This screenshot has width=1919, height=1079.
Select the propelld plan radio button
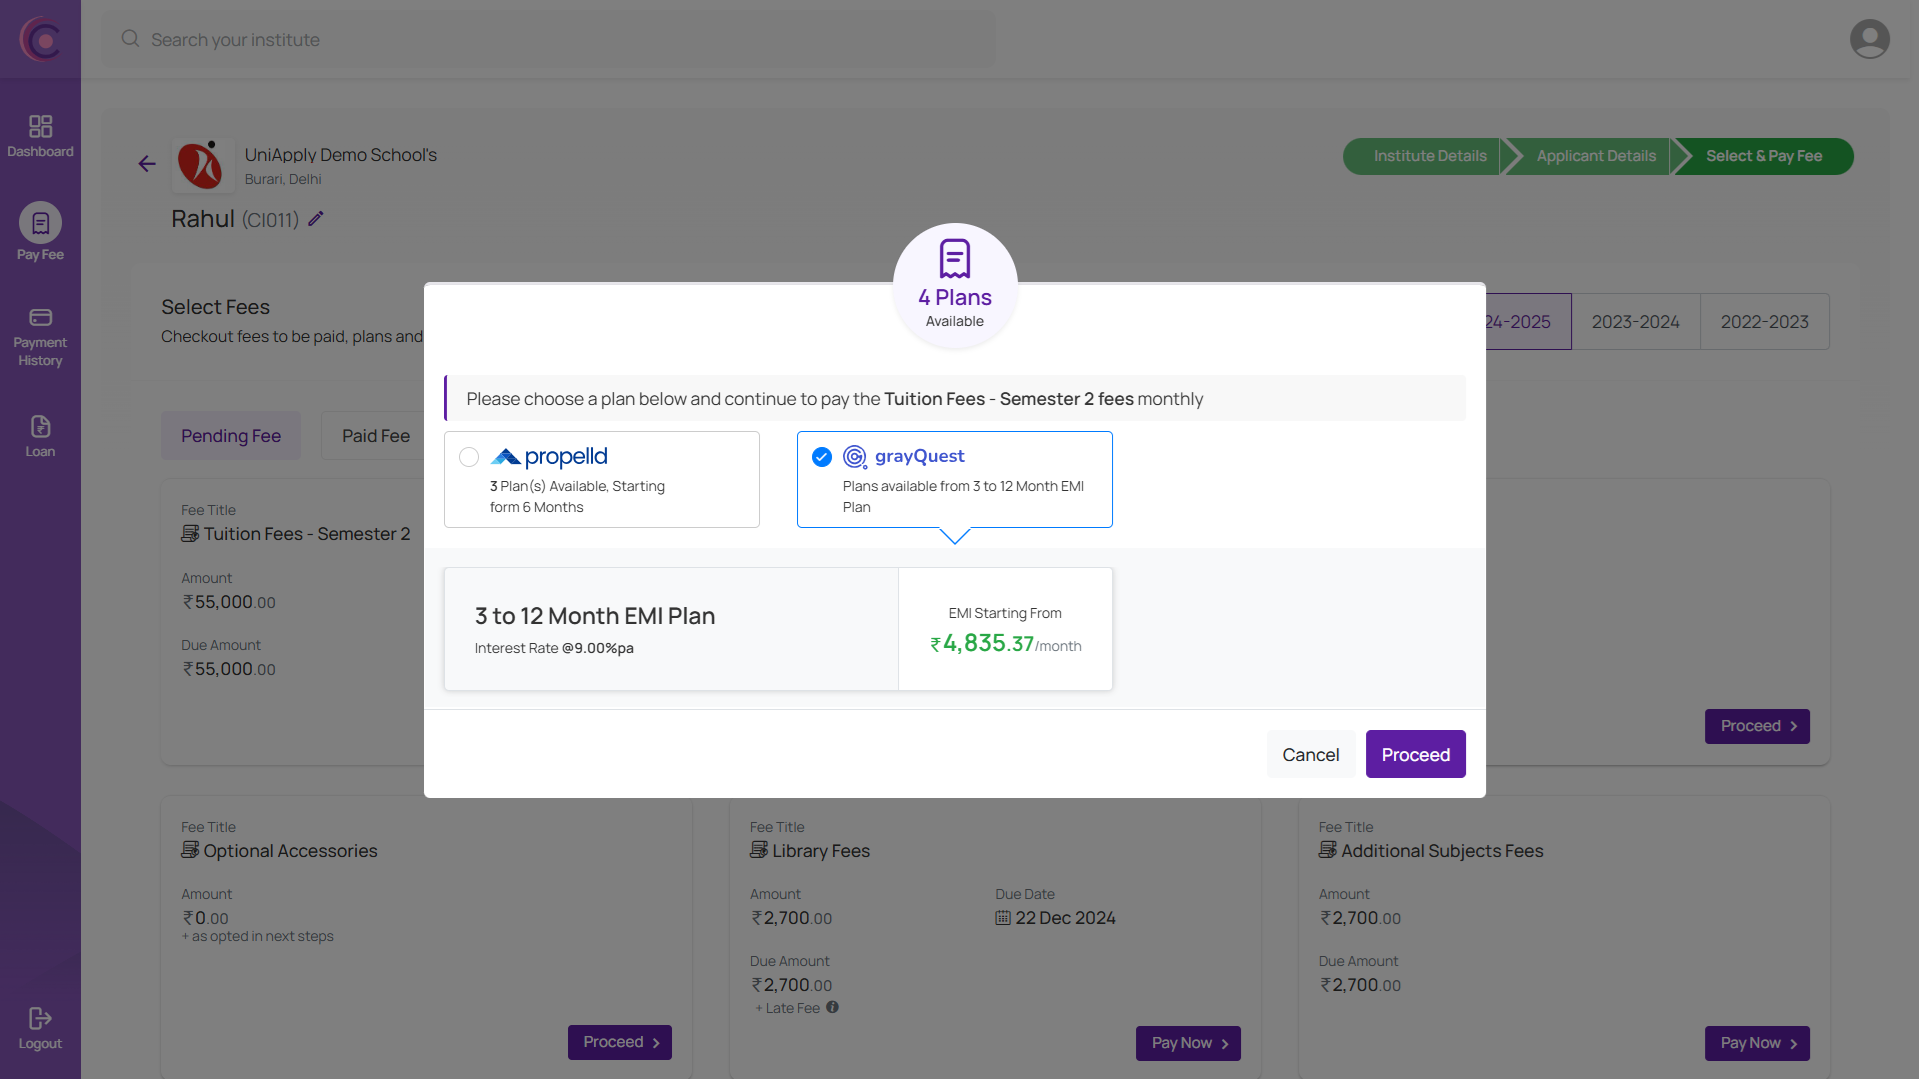pyautogui.click(x=469, y=457)
